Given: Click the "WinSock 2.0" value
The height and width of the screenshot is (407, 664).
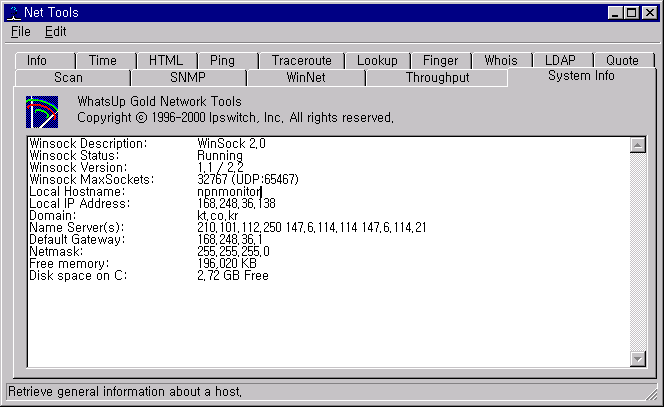Looking at the screenshot, I should [x=231, y=144].
